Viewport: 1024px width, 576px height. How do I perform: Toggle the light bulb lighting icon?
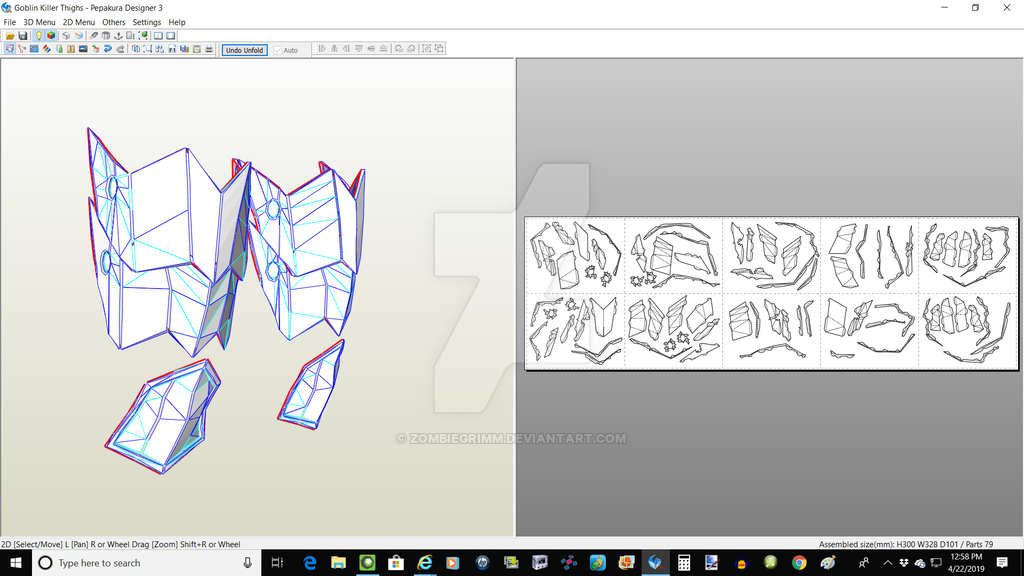coord(39,36)
